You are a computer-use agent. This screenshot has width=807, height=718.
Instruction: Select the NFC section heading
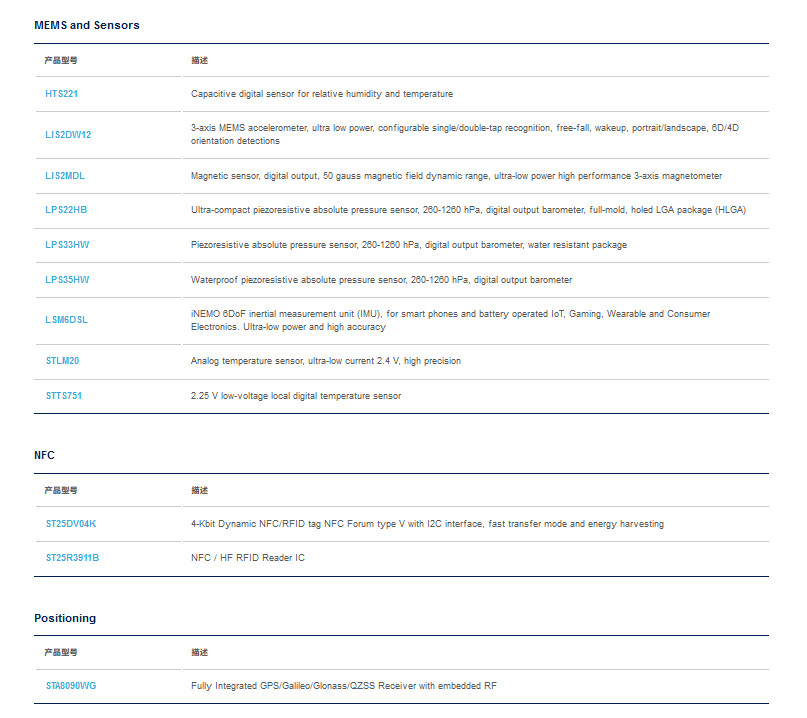tap(44, 456)
